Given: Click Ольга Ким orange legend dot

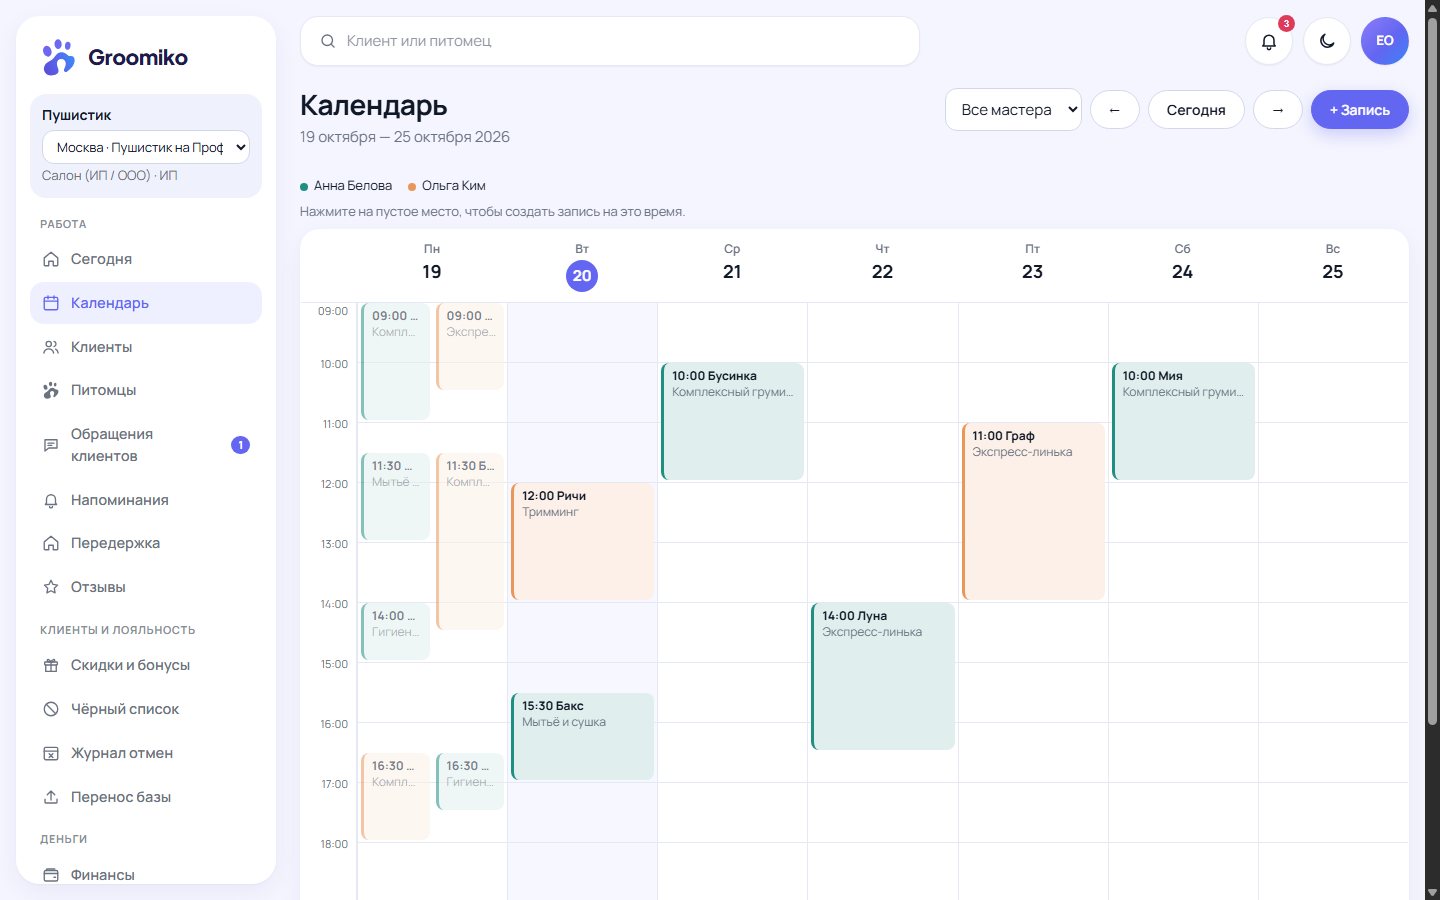Looking at the screenshot, I should coord(412,186).
